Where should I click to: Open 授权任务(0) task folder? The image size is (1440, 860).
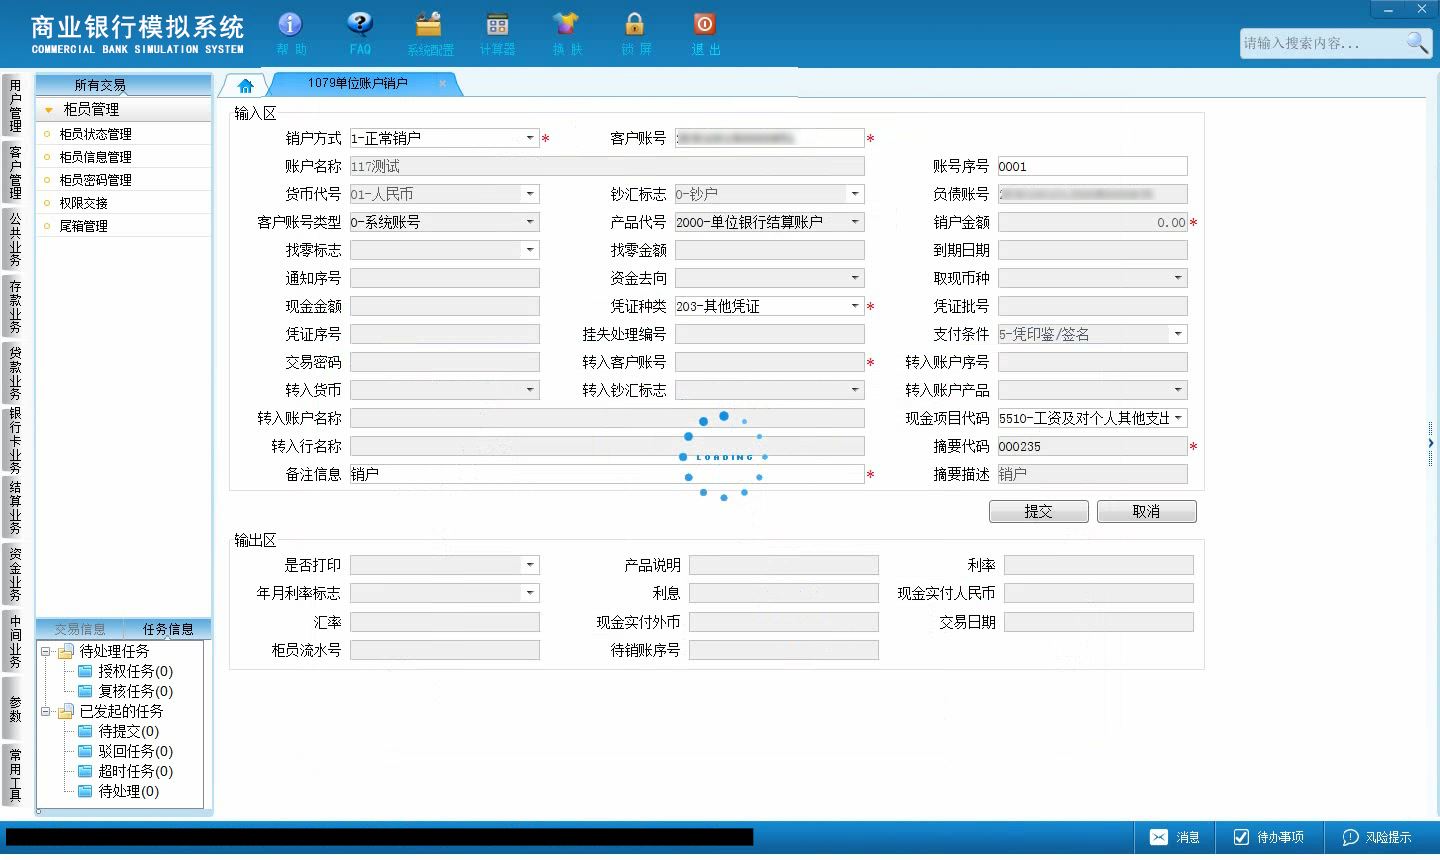click(x=126, y=671)
